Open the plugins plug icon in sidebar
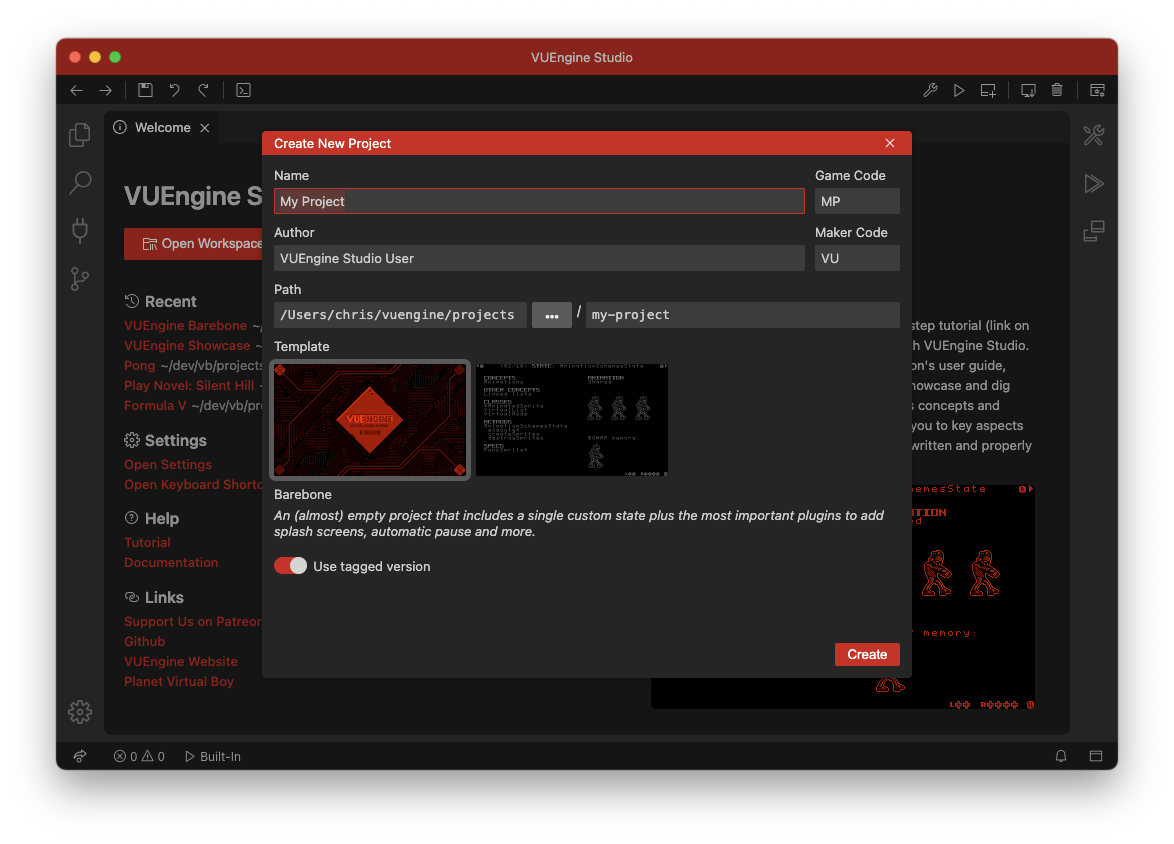 pyautogui.click(x=79, y=231)
